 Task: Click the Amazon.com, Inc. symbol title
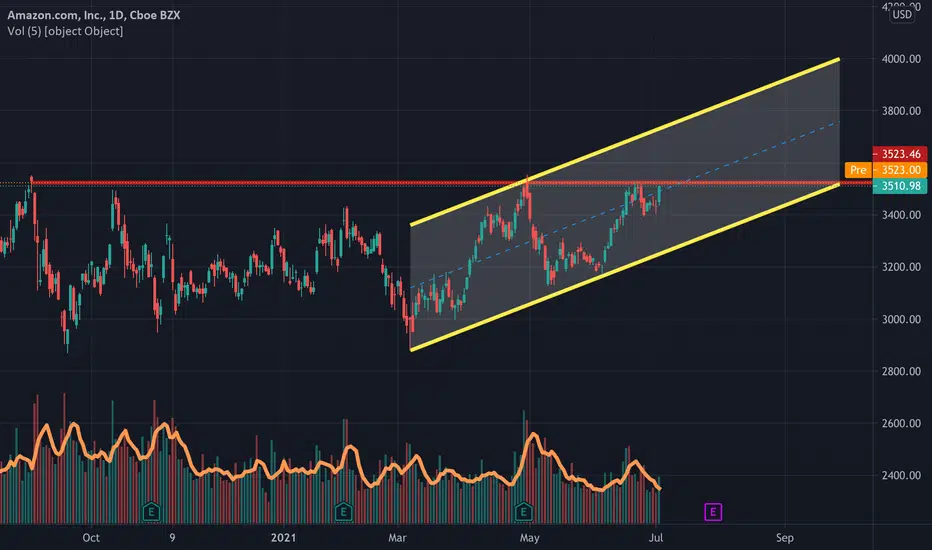coord(94,15)
